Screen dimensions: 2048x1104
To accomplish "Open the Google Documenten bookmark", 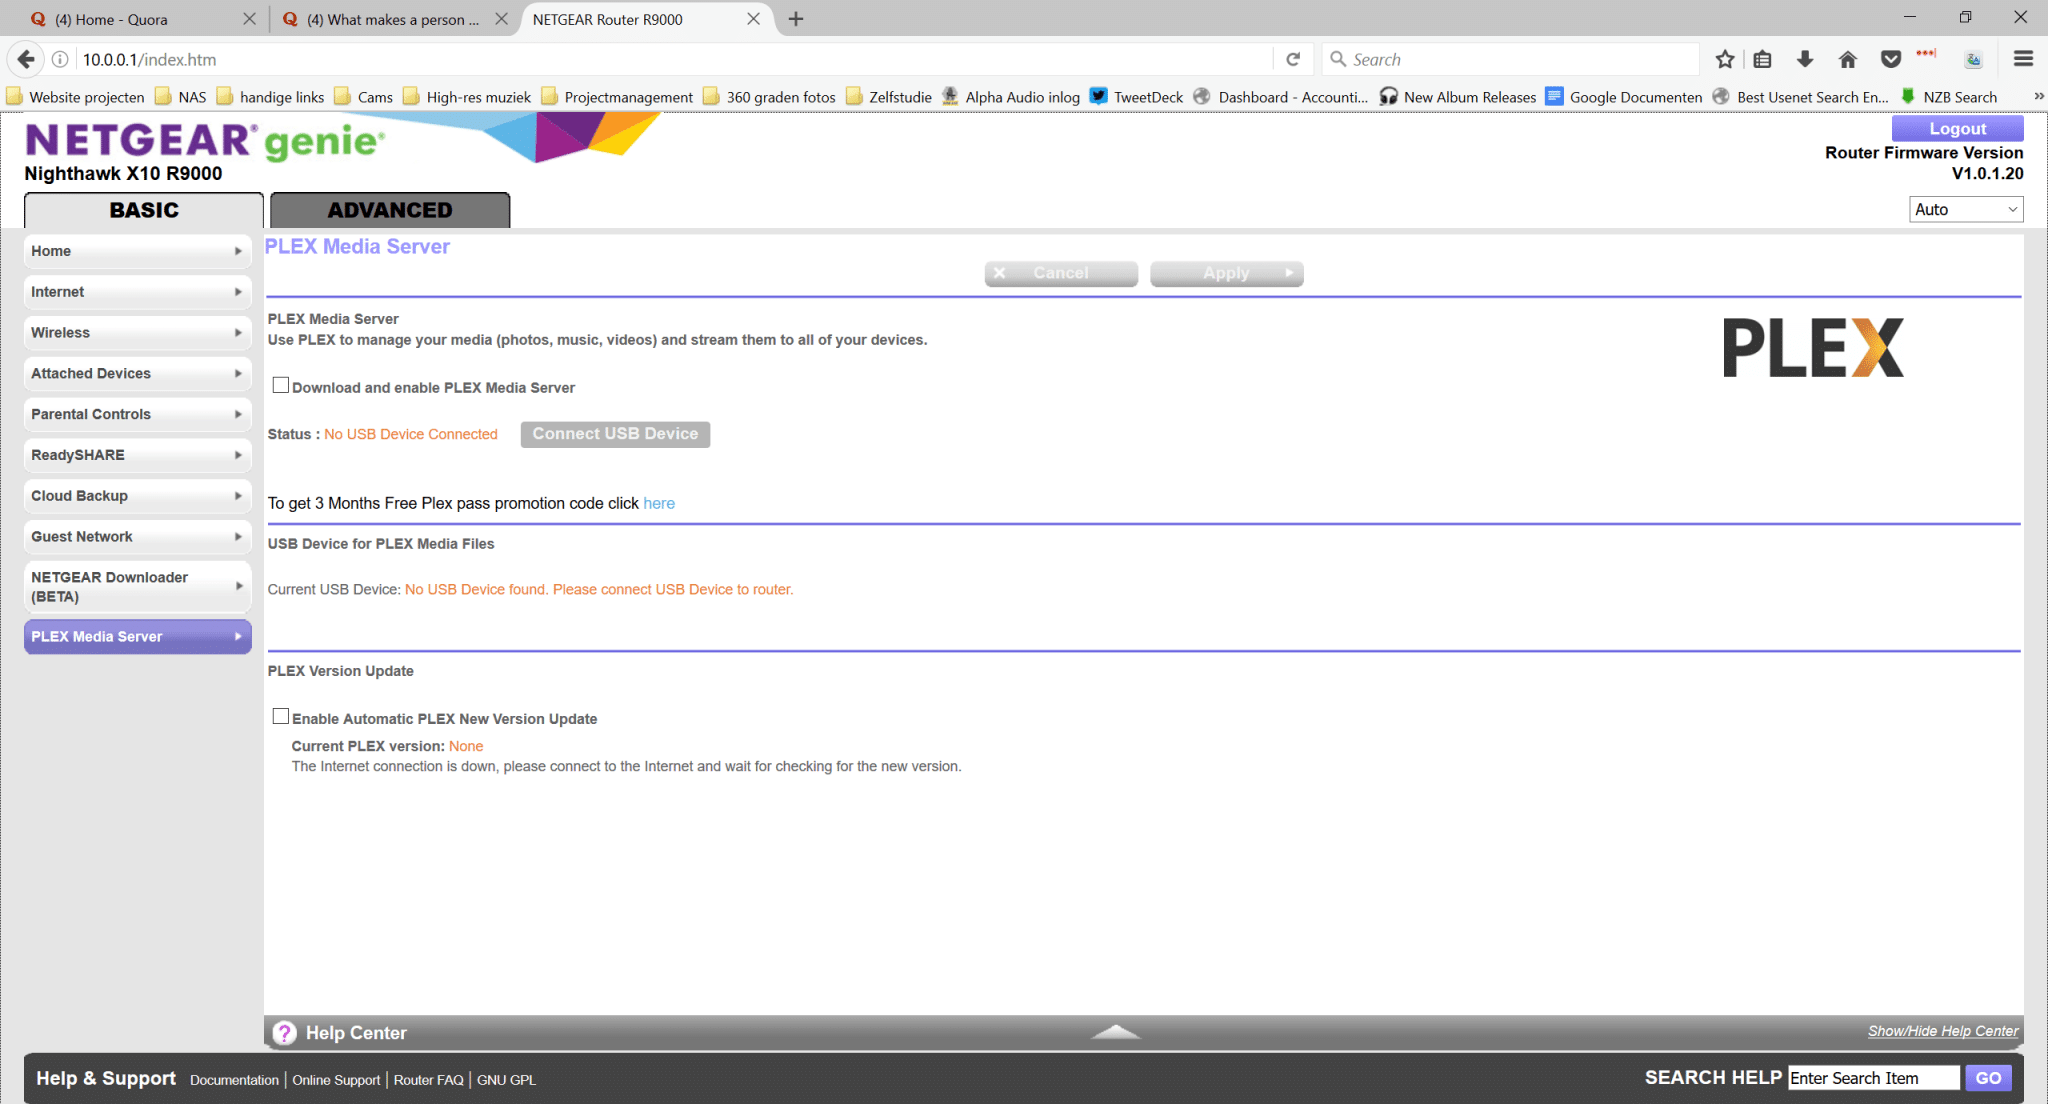I will 1624,96.
